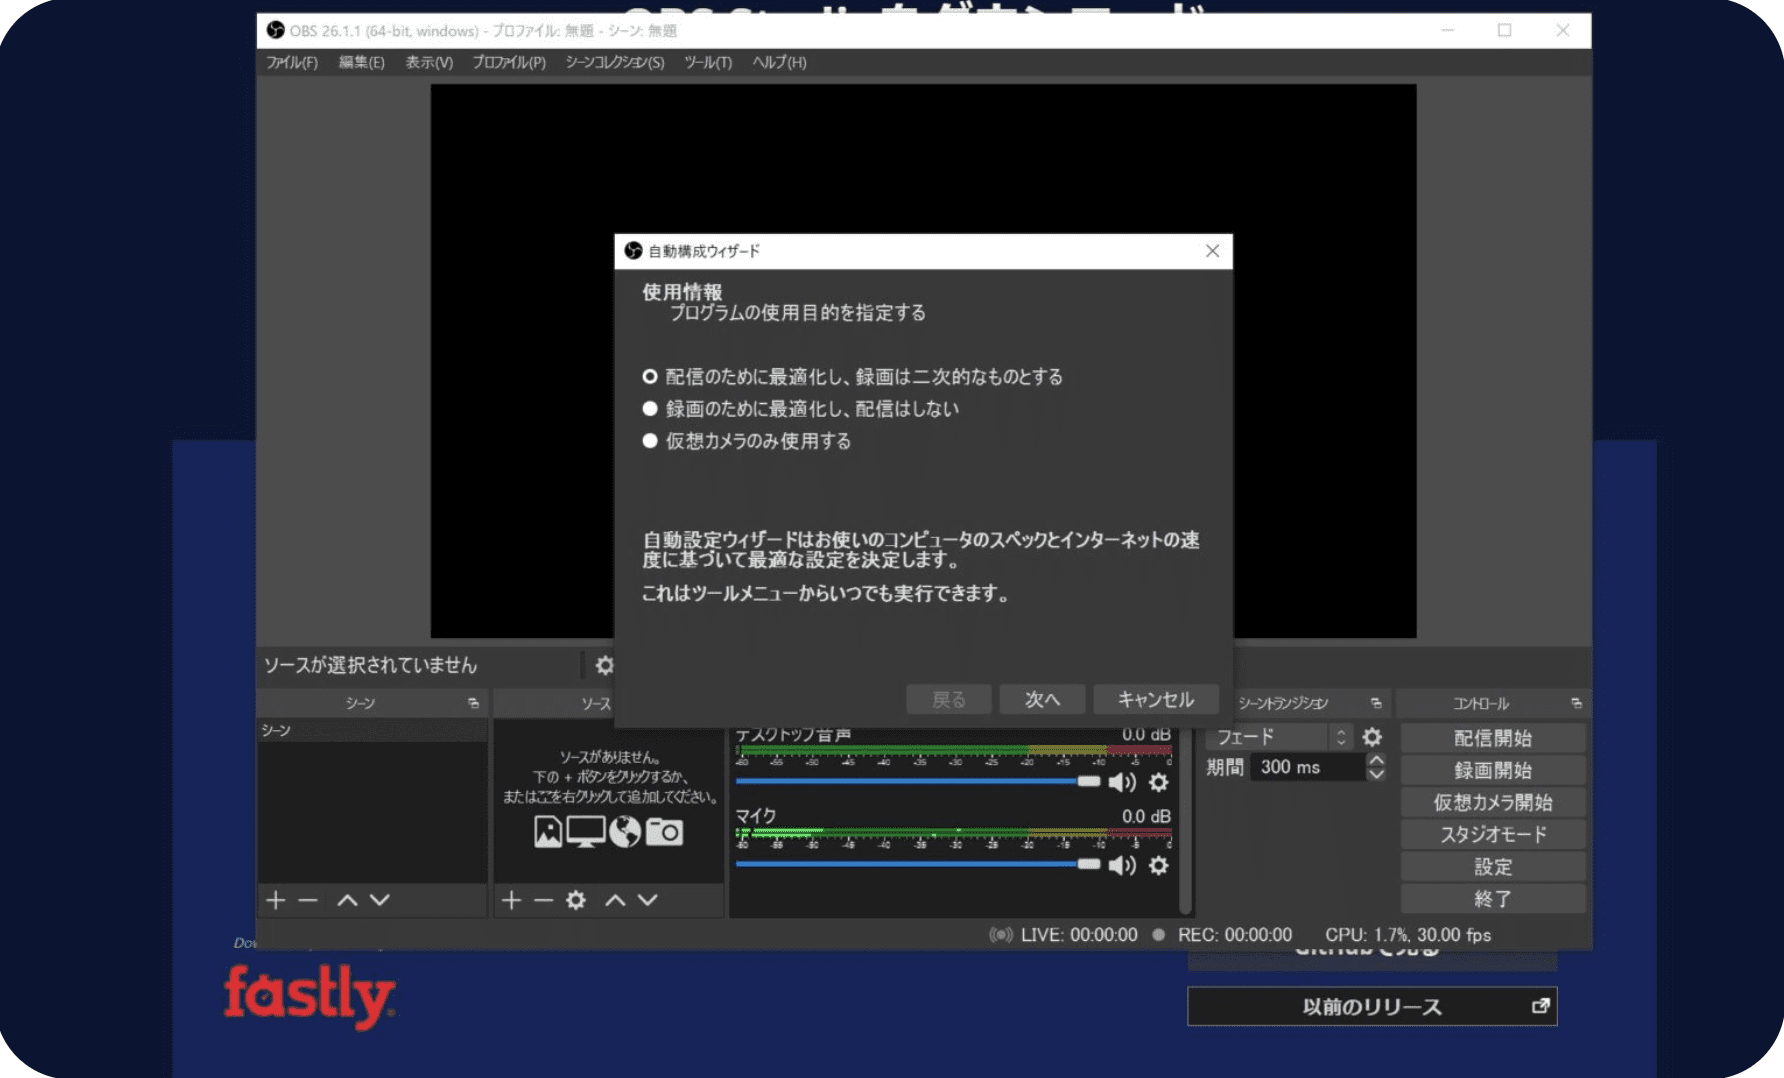The width and height of the screenshot is (1784, 1078).
Task: Remove scene with minus icon in シーン panel
Action: (x=308, y=900)
